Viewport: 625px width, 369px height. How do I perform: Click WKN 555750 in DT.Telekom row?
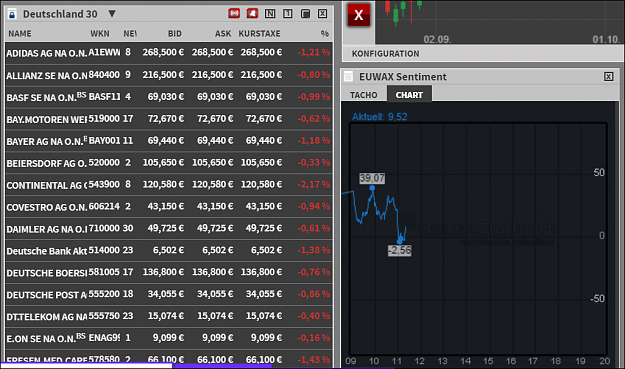click(104, 316)
